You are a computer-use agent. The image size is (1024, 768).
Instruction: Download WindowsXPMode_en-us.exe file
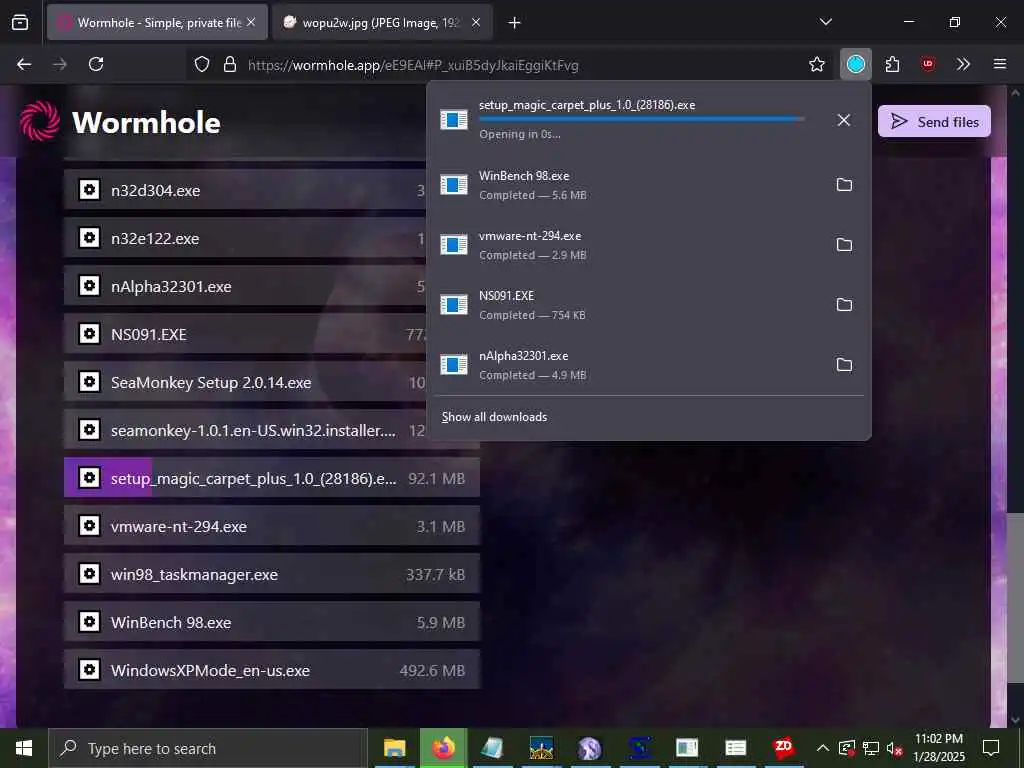pos(272,670)
